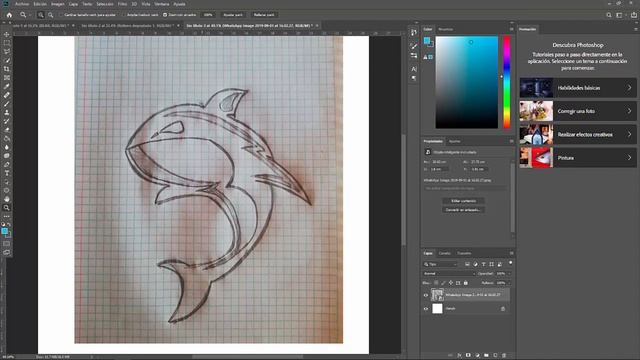Image resolution: width=640 pixels, height=360 pixels.
Task: Select the Lasso tool
Action: pyautogui.click(x=7, y=51)
